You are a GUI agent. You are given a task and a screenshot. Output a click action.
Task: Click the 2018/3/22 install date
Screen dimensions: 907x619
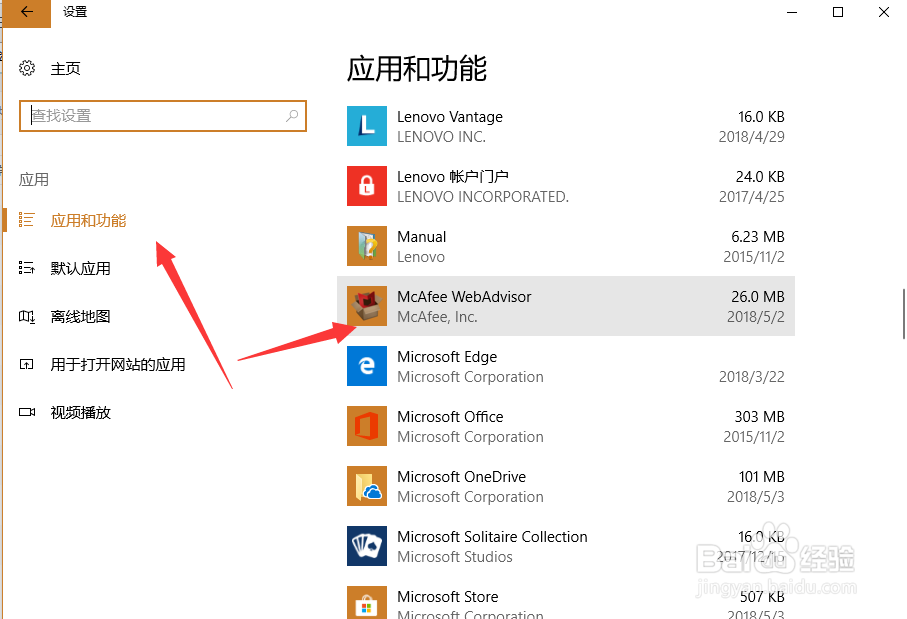coord(751,377)
